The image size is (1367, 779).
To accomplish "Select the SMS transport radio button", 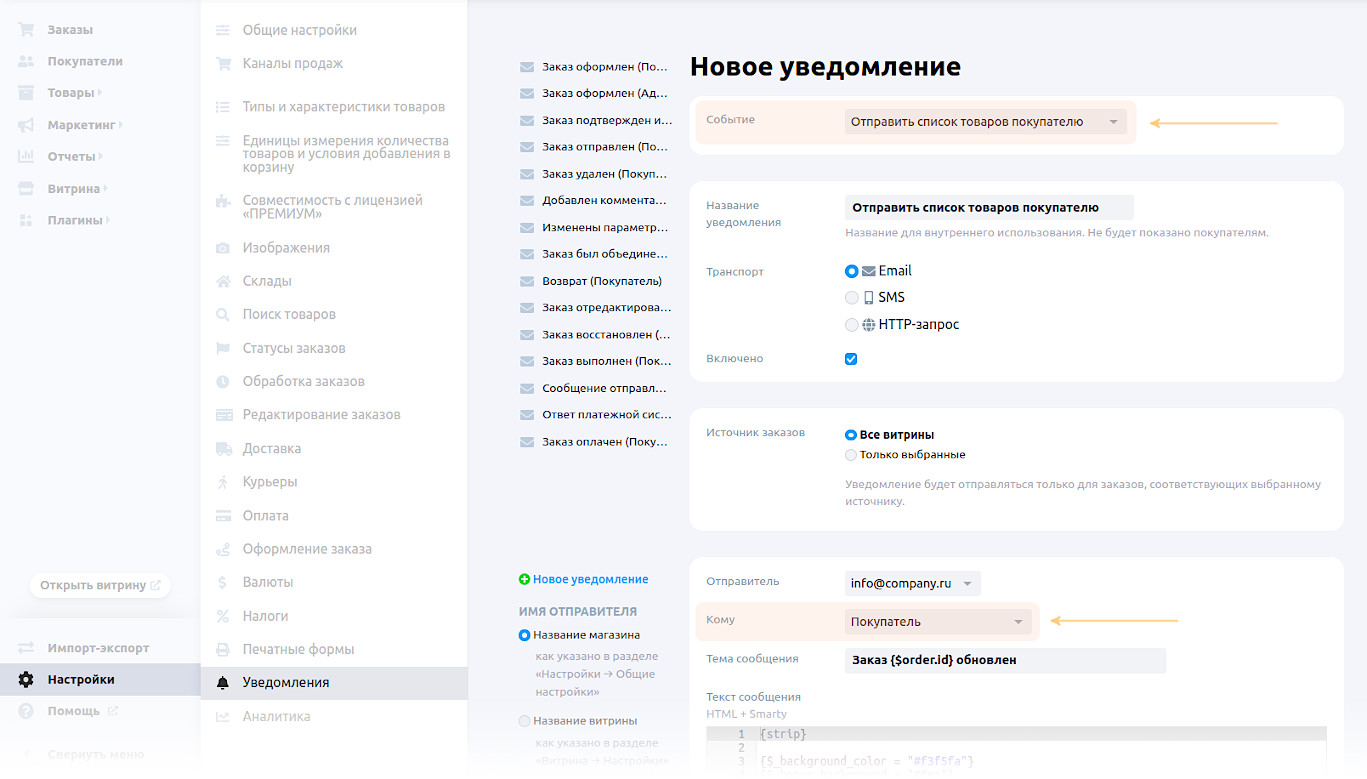I will [x=852, y=298].
